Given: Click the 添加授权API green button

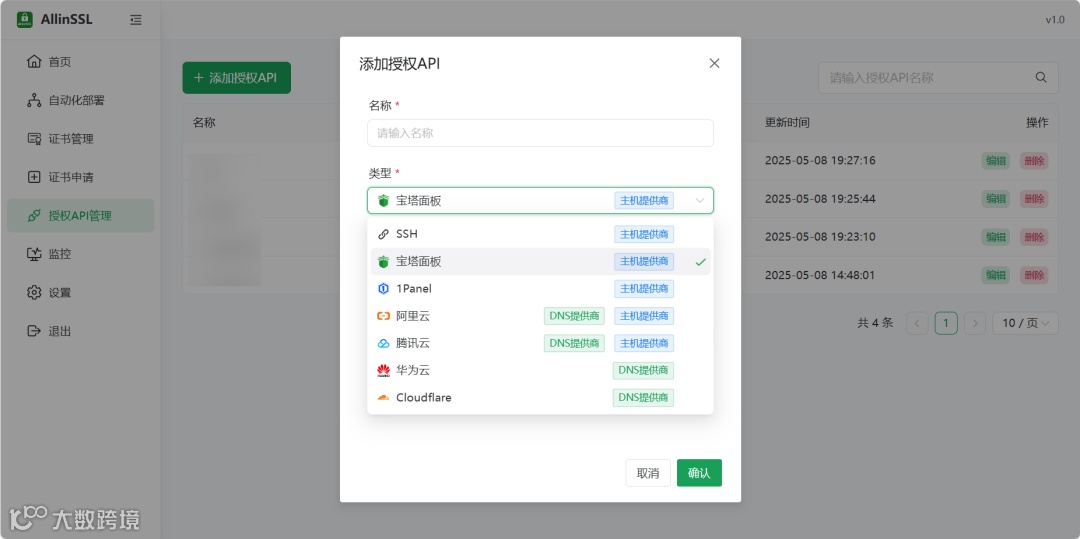Looking at the screenshot, I should pos(236,78).
